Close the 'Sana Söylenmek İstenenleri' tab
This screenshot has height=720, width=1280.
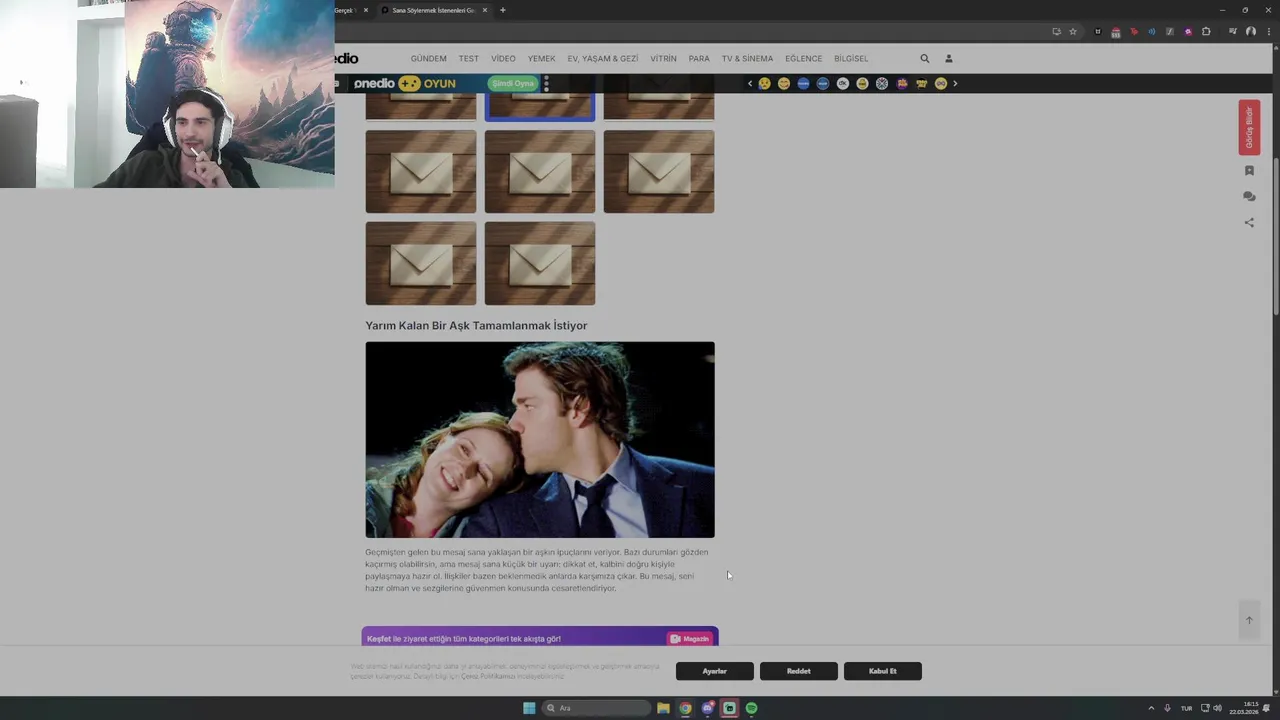point(485,10)
